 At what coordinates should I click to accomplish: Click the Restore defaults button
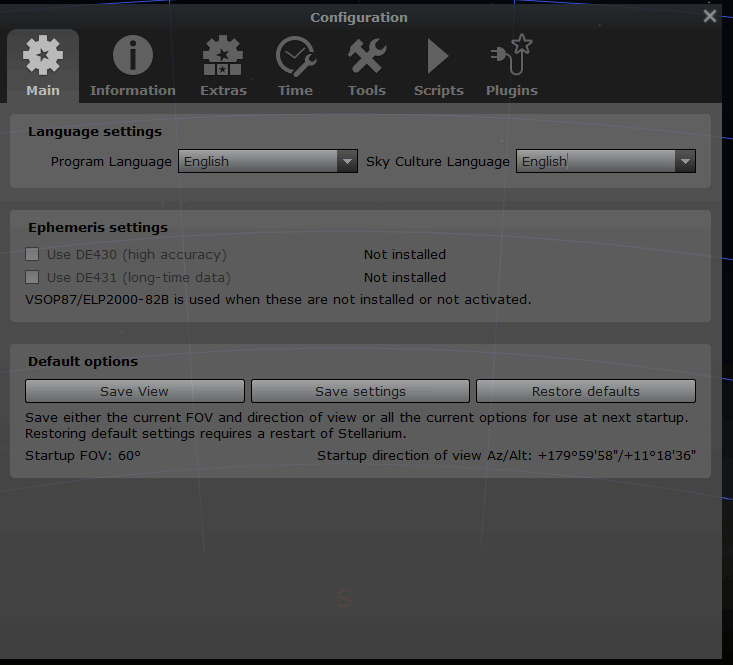point(586,391)
